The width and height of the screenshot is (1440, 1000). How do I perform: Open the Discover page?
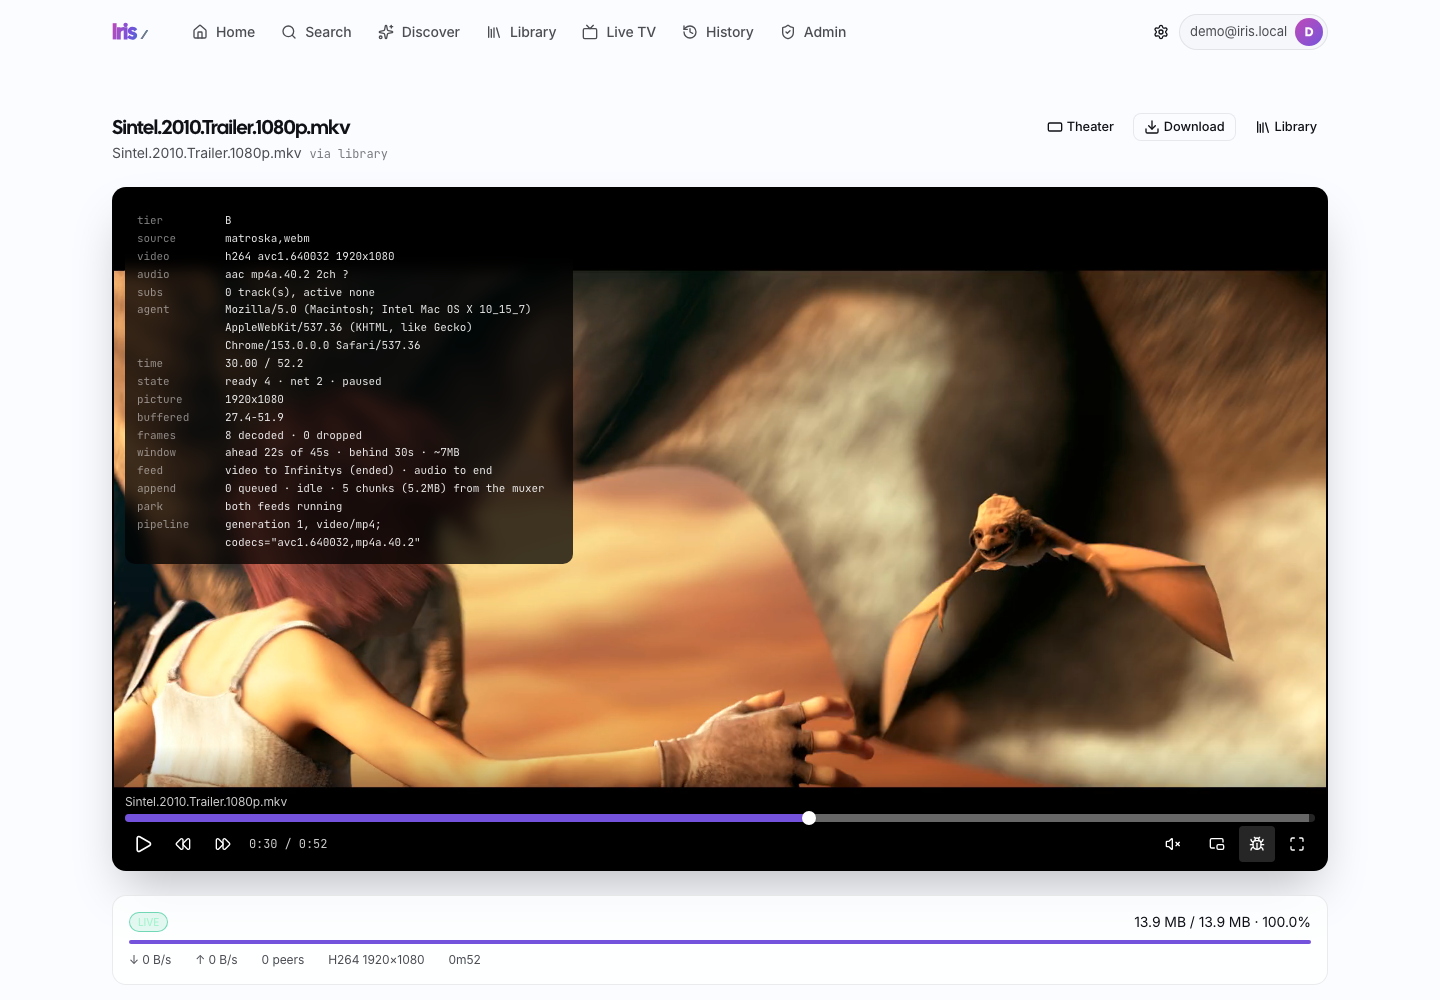point(419,32)
